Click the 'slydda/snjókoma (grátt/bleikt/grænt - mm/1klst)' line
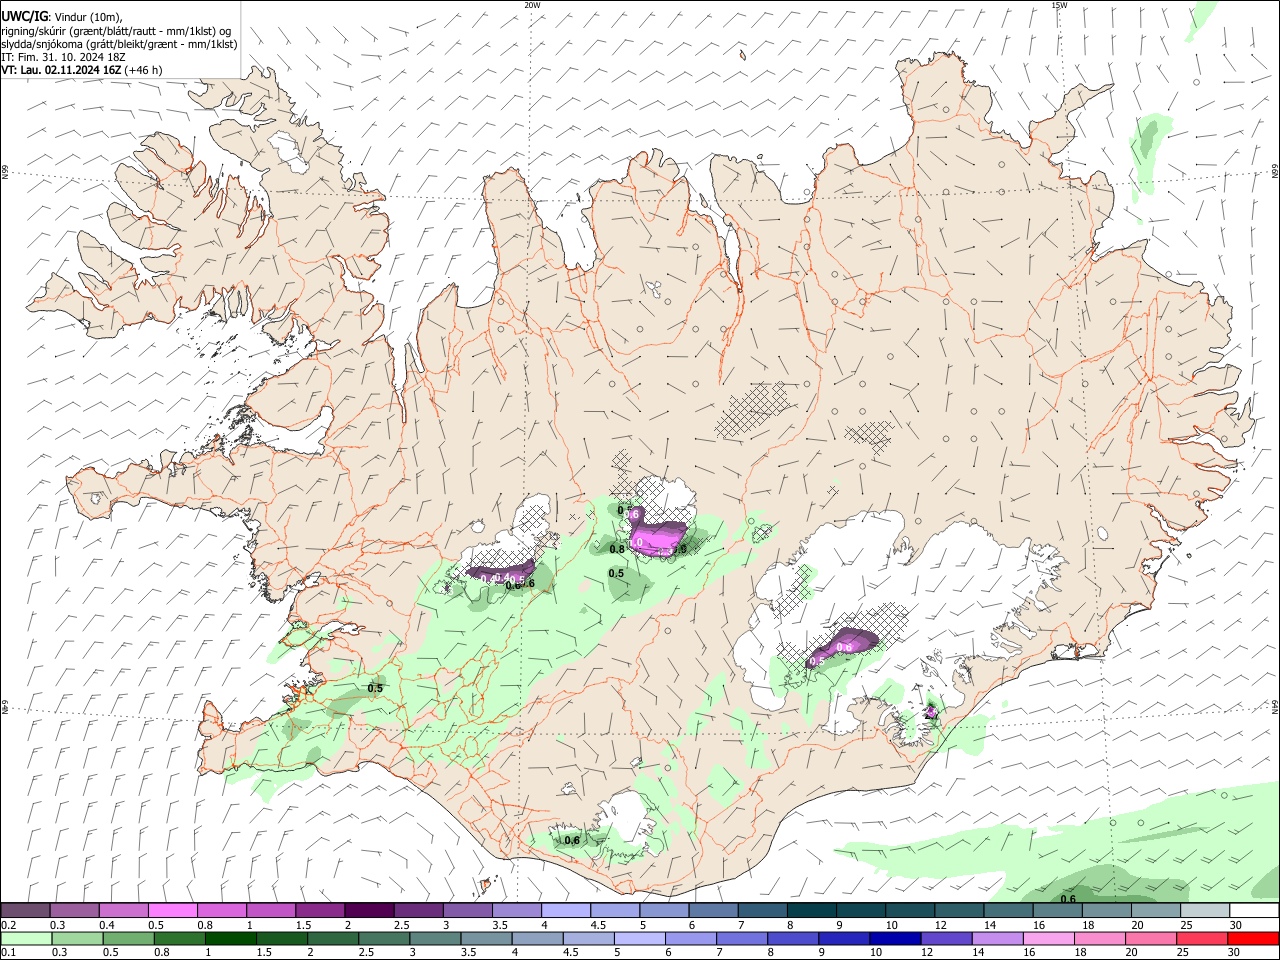The height and width of the screenshot is (960, 1280). (119, 44)
